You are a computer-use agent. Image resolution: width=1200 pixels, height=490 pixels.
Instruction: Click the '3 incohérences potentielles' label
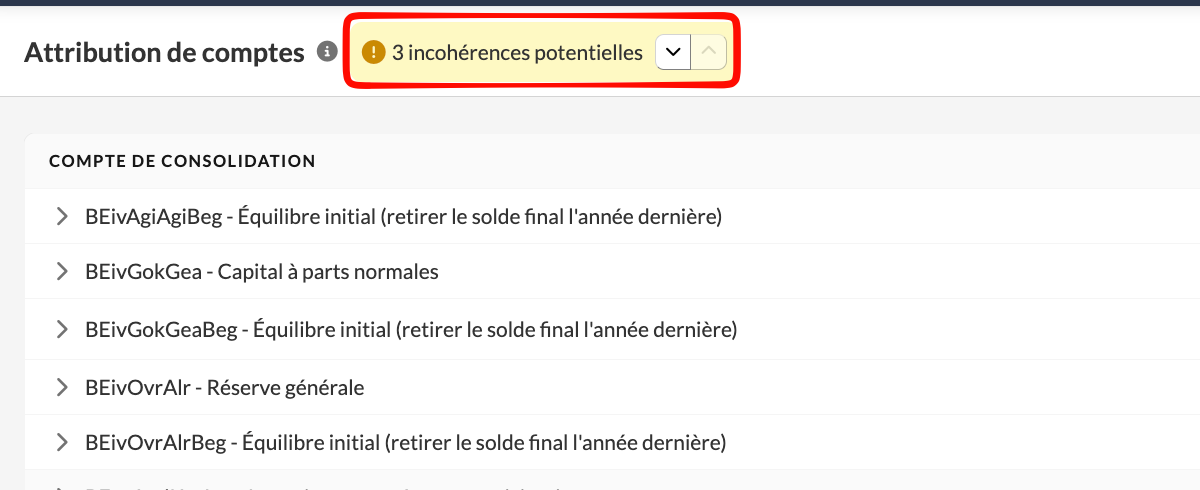517,53
